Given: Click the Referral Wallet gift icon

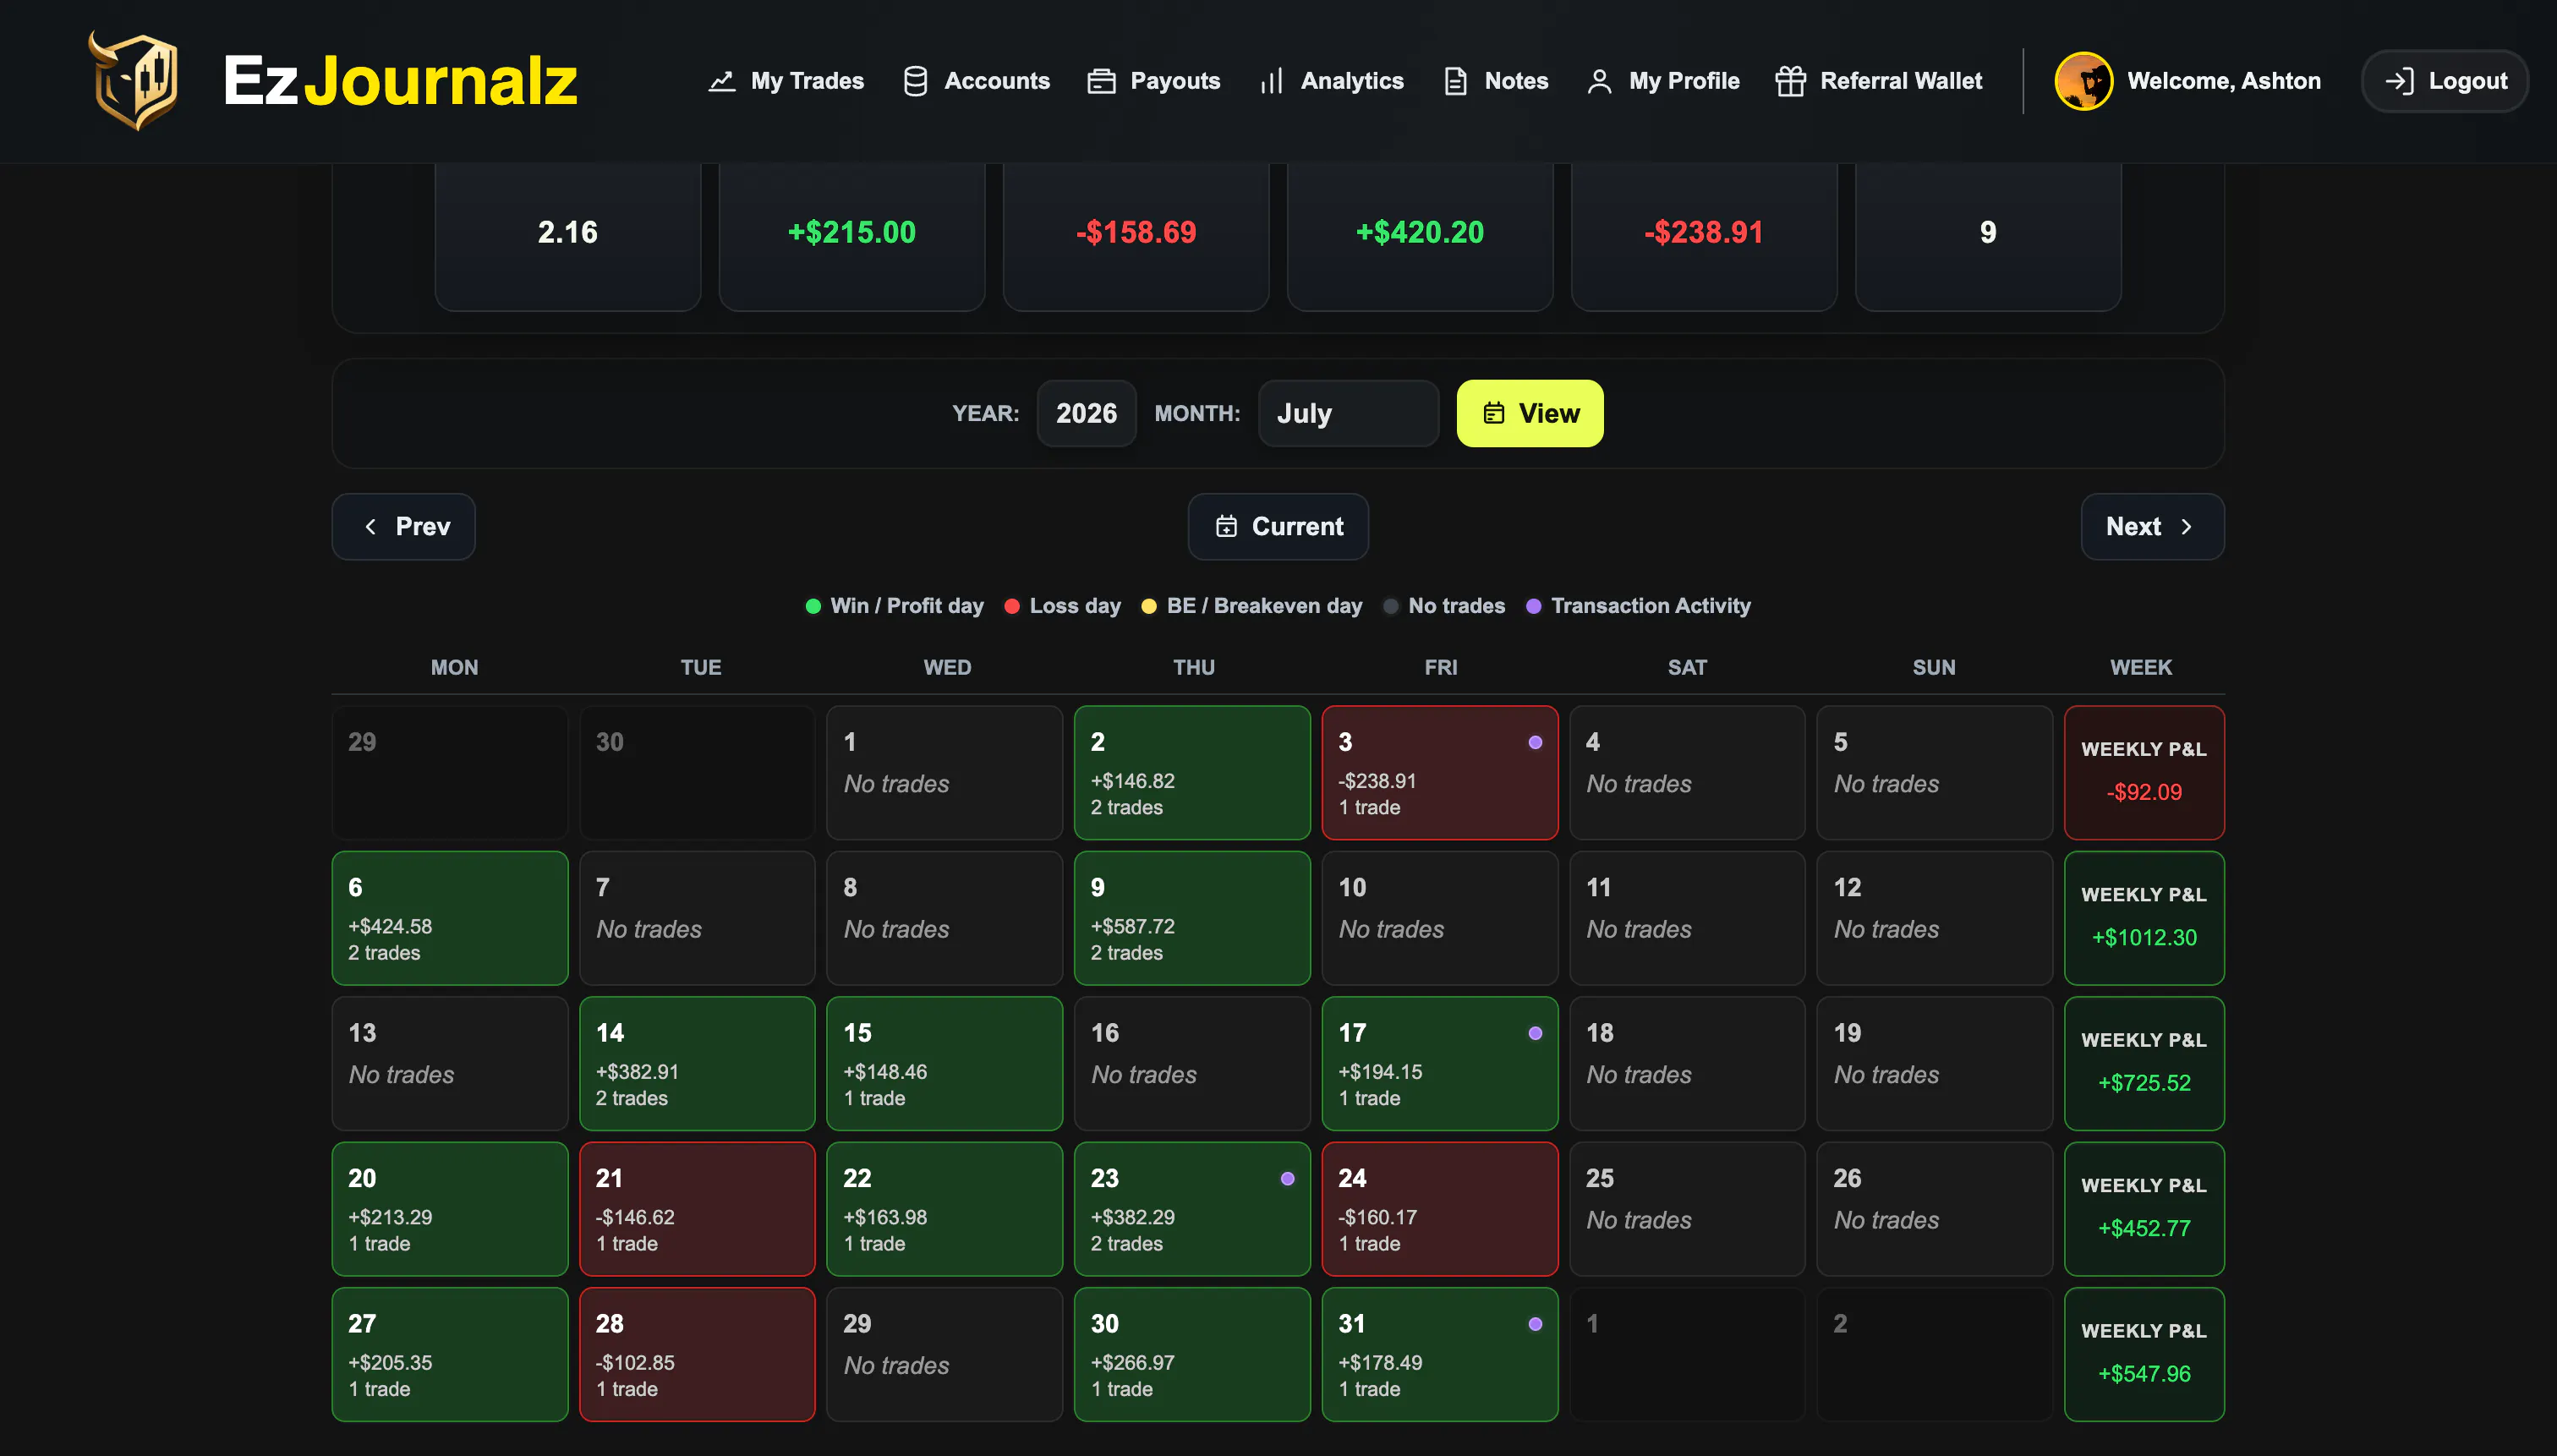Looking at the screenshot, I should pos(1790,81).
